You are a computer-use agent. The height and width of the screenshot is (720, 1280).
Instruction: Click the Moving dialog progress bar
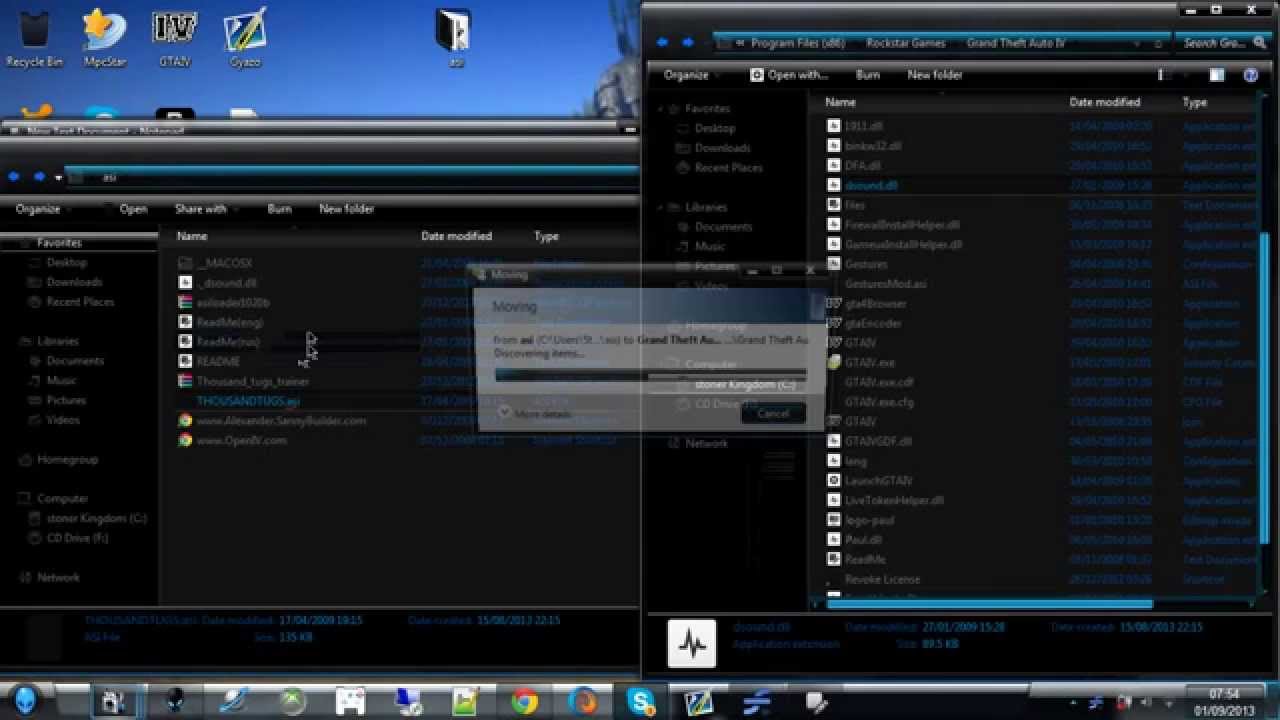tap(651, 376)
